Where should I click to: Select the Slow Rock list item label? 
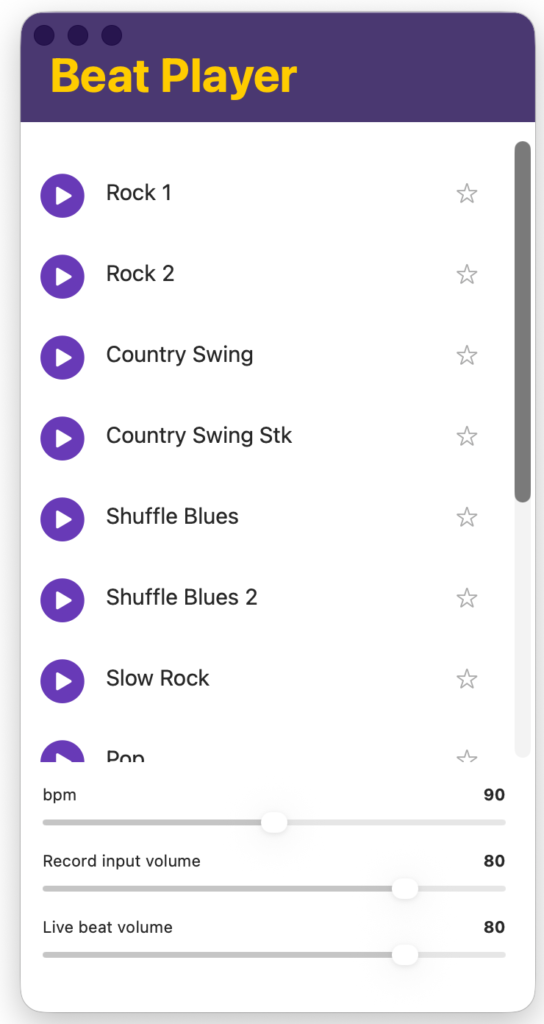point(158,678)
